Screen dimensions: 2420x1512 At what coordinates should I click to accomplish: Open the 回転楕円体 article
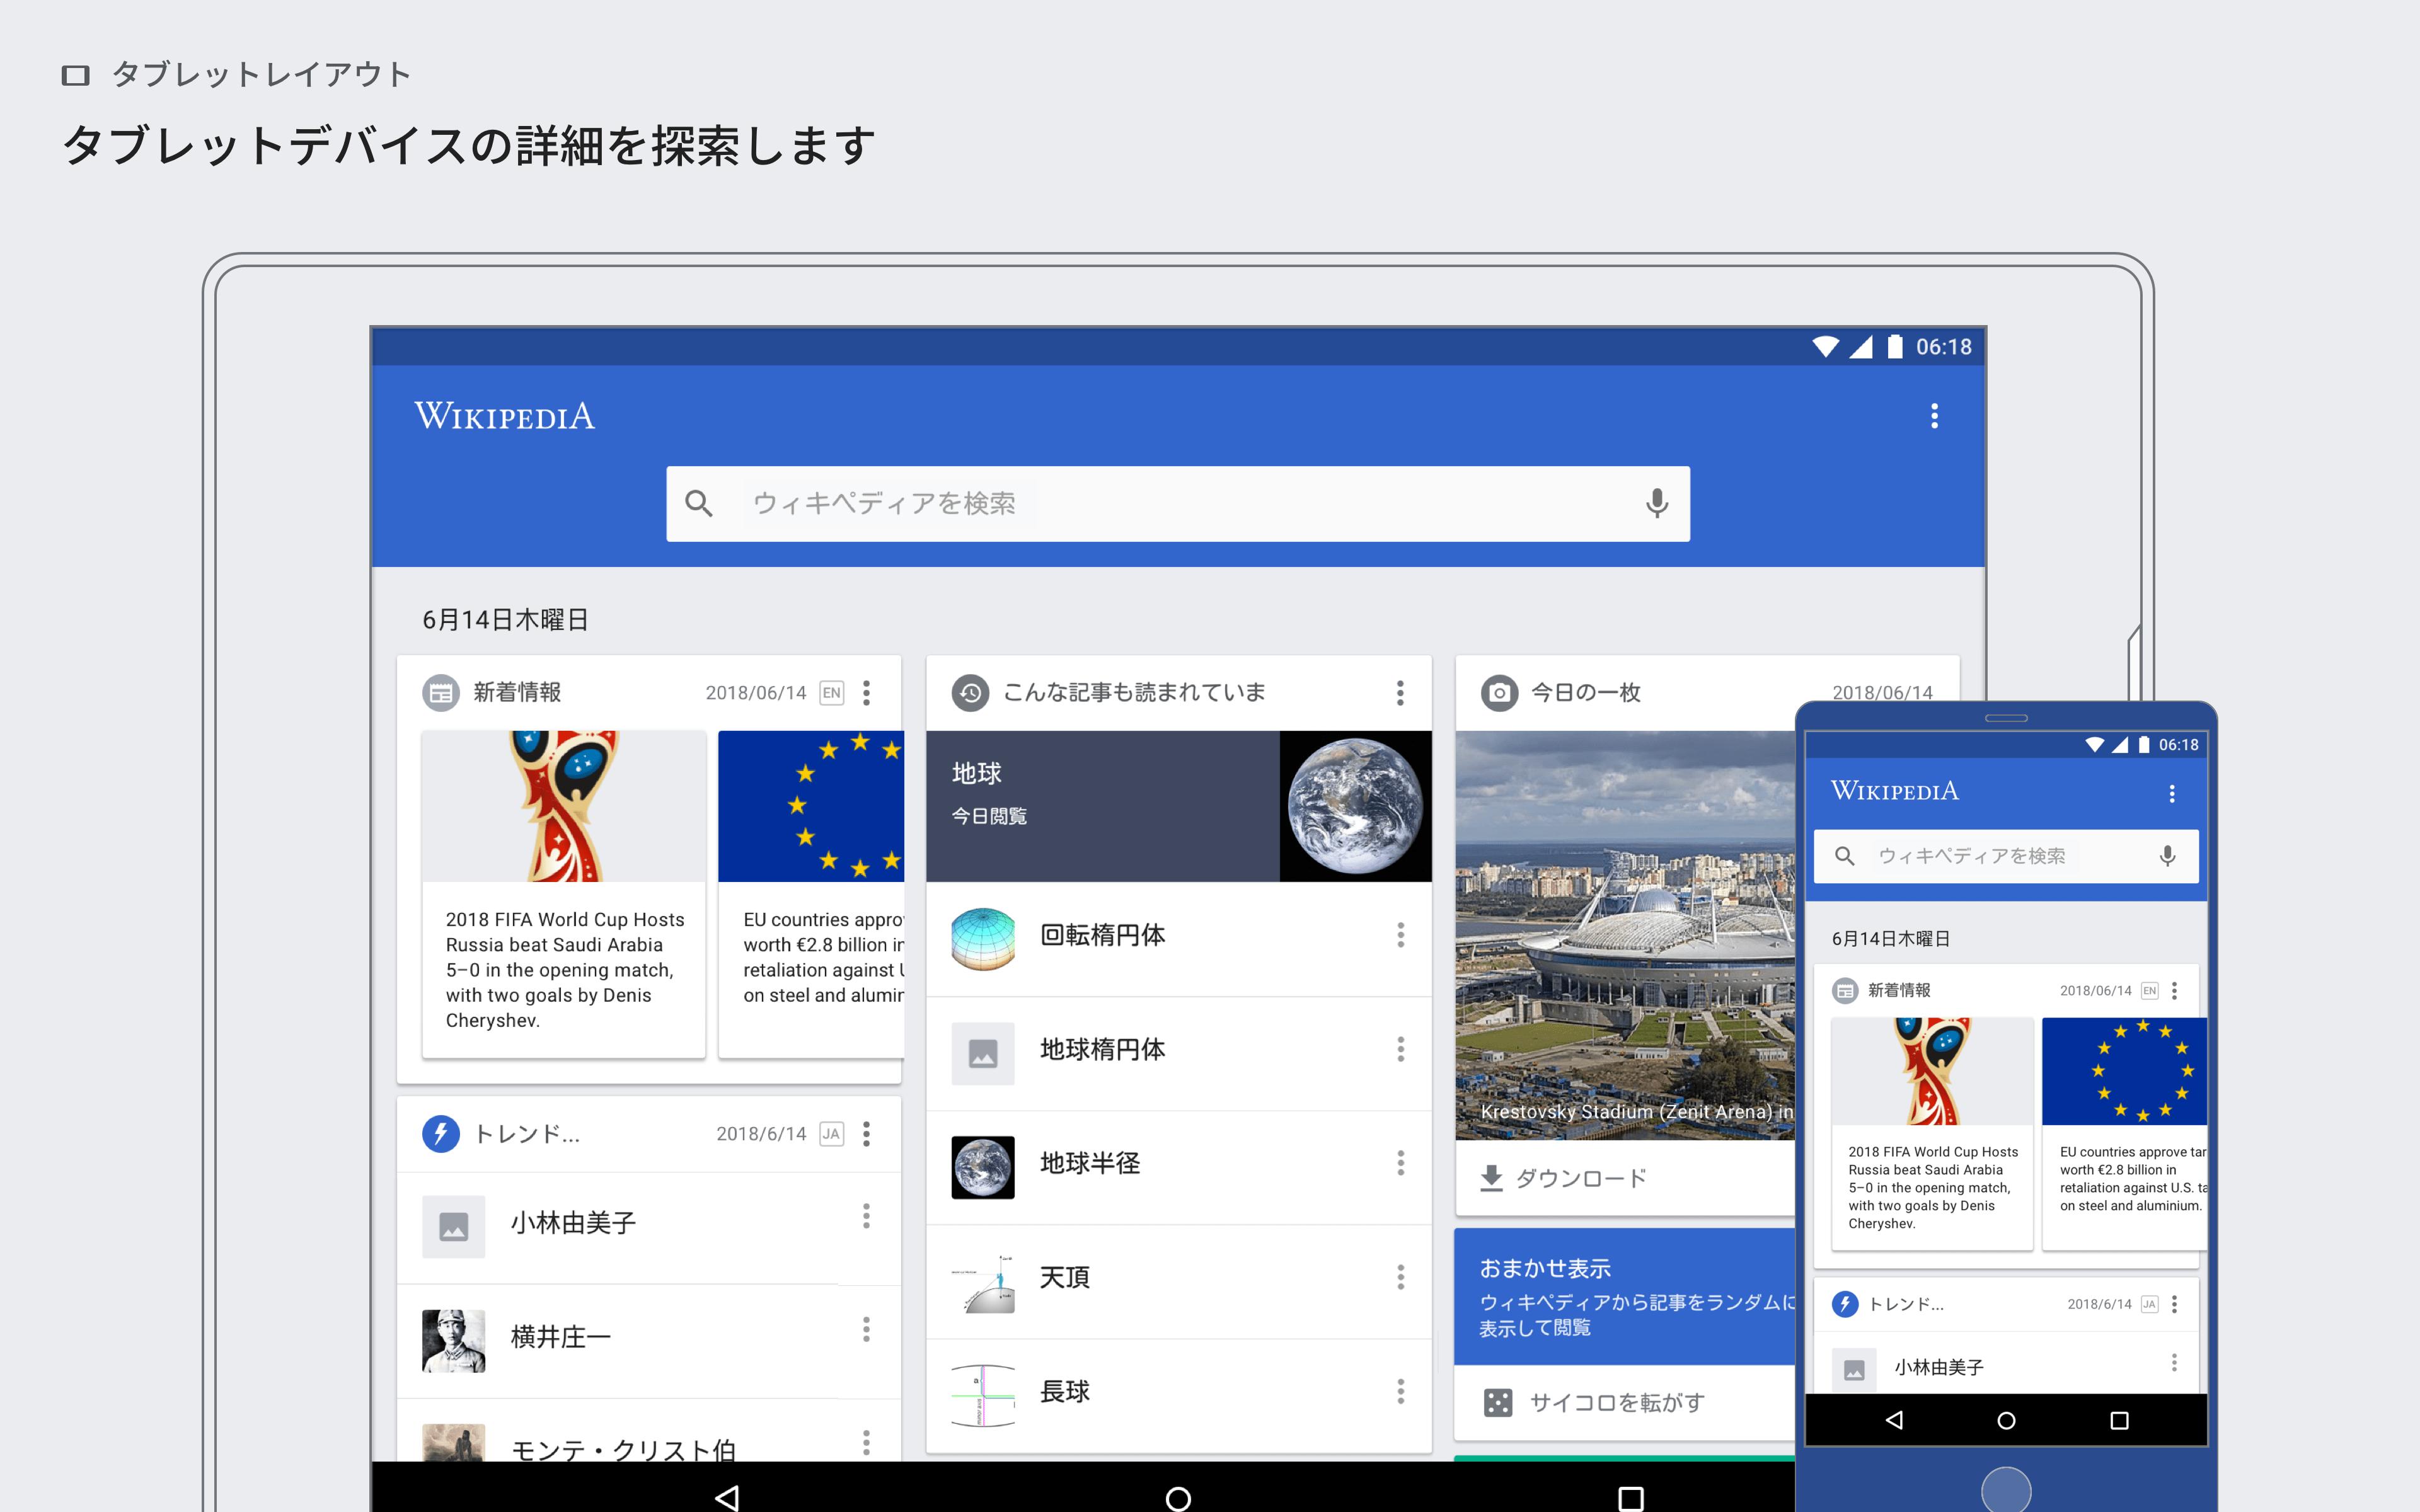click(1178, 939)
